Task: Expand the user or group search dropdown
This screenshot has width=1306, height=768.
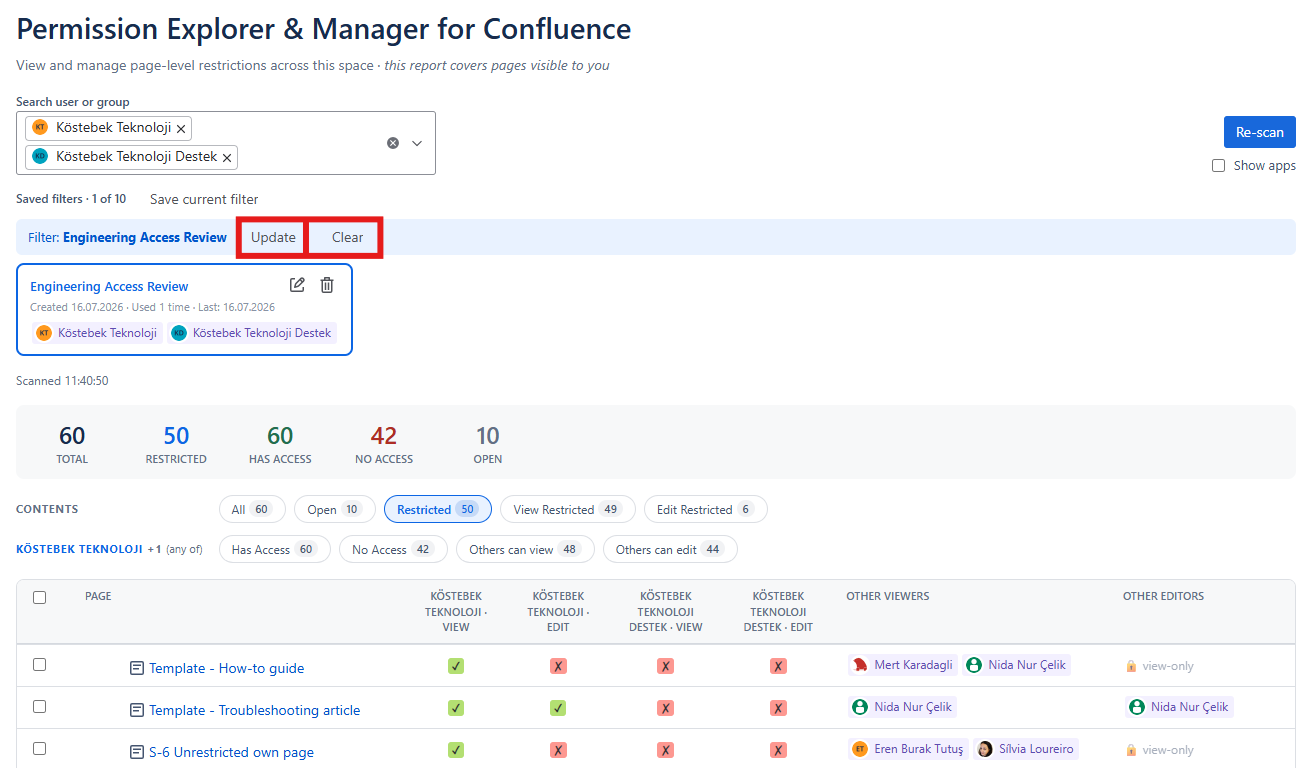Action: click(417, 143)
